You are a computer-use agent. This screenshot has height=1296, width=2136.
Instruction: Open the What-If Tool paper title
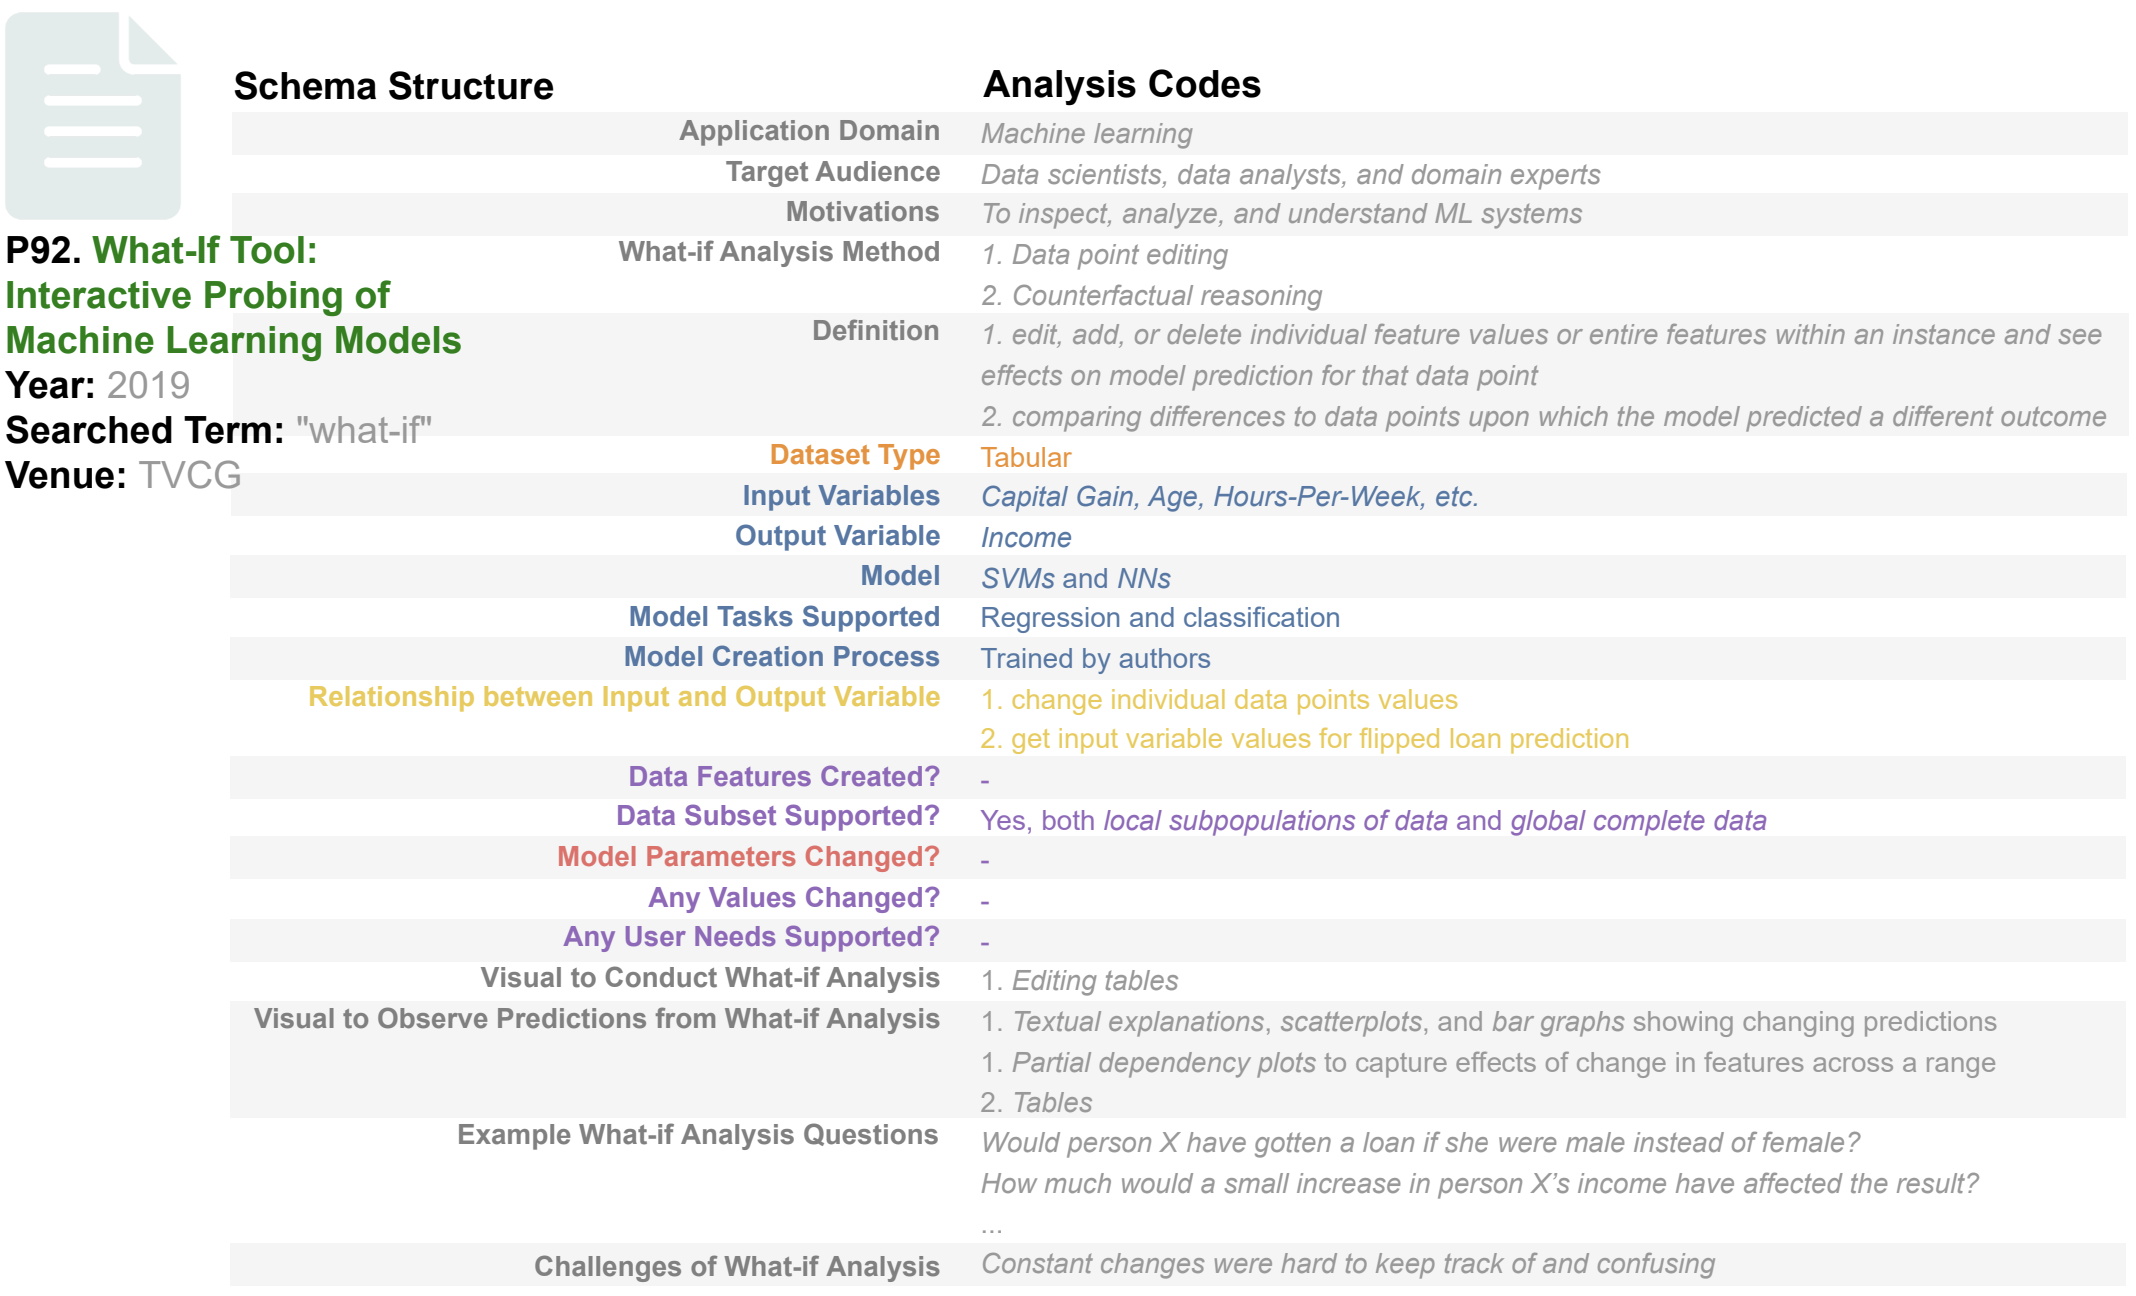point(232,296)
